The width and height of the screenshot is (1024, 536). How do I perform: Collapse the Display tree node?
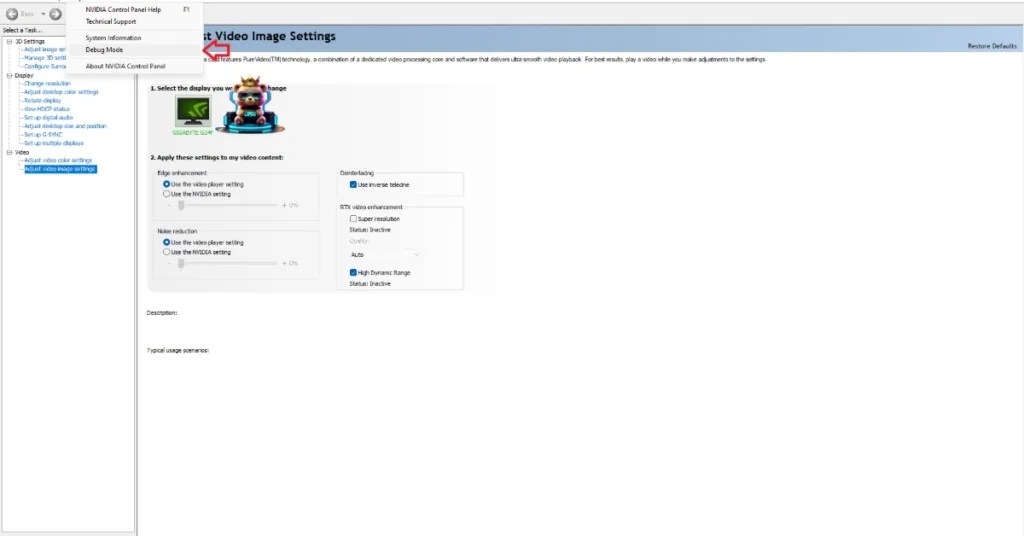(9, 76)
